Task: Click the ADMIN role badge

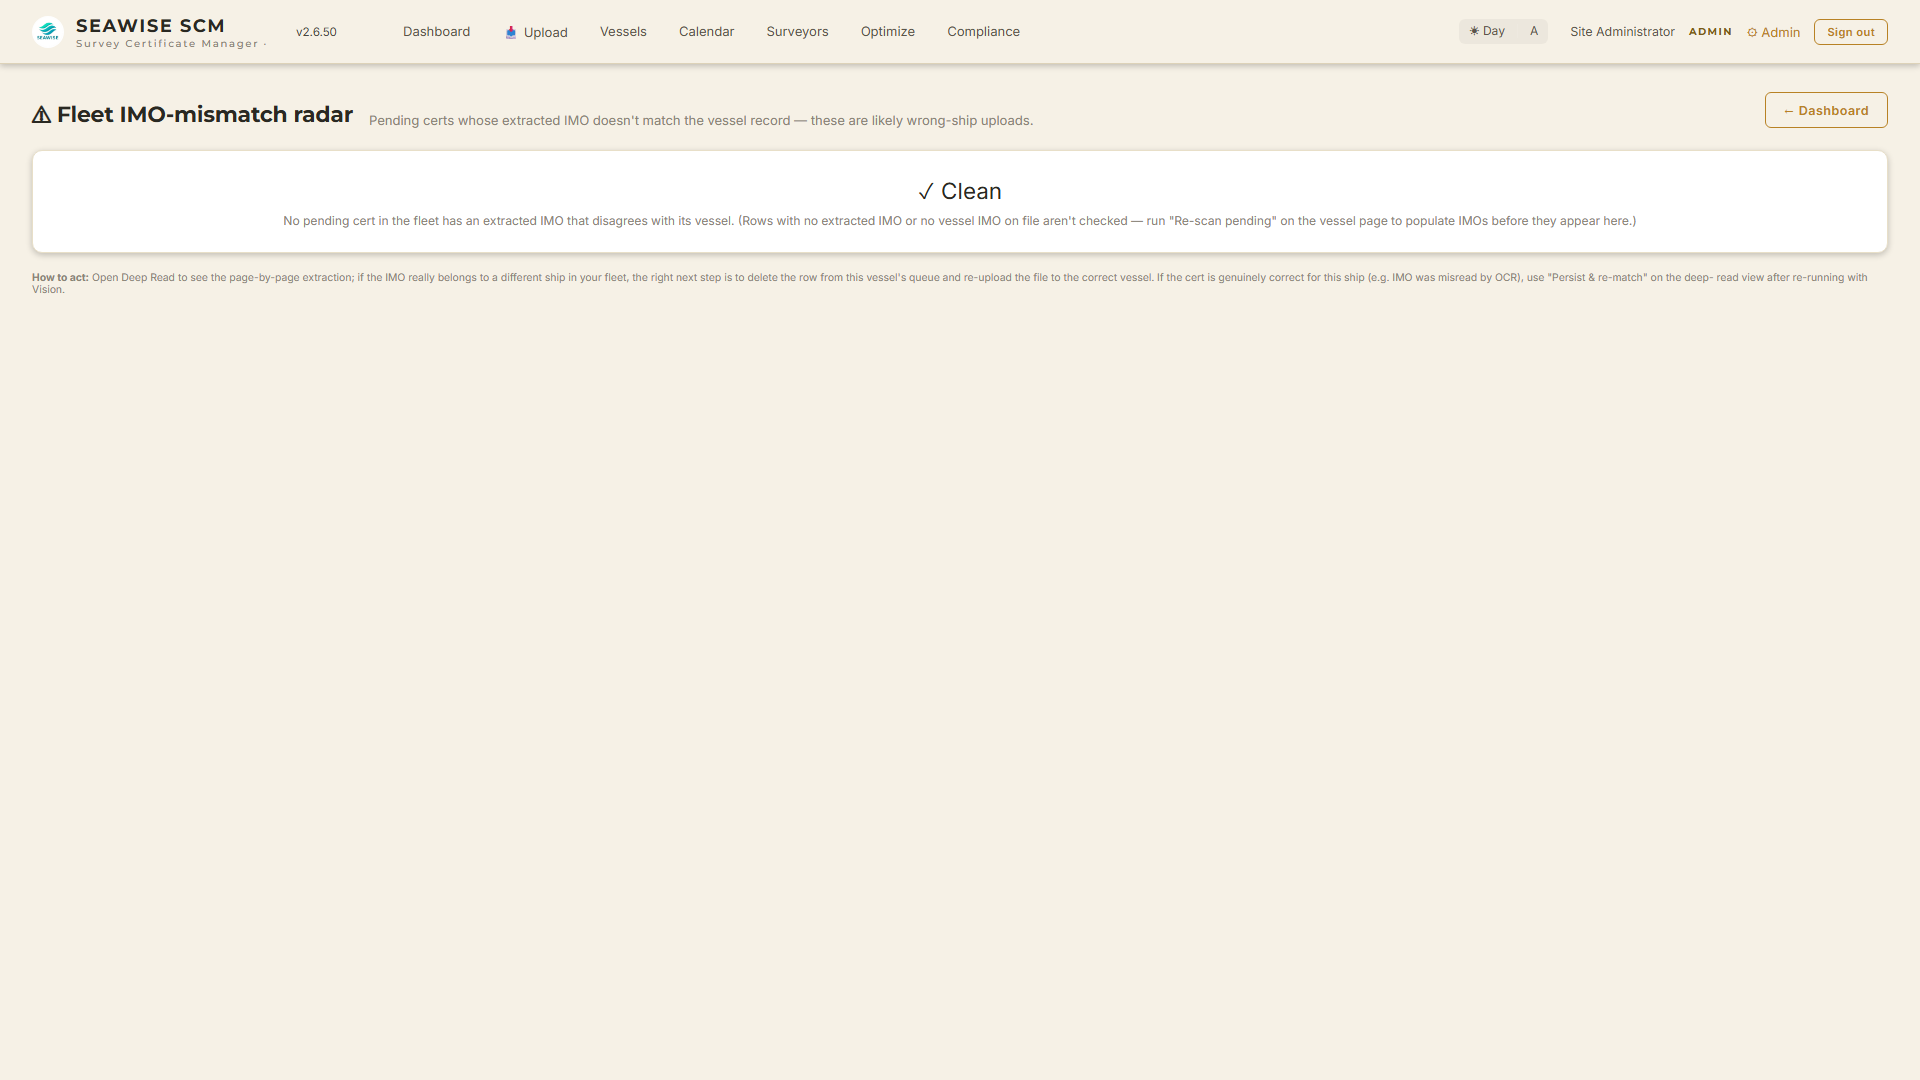Action: point(1710,32)
